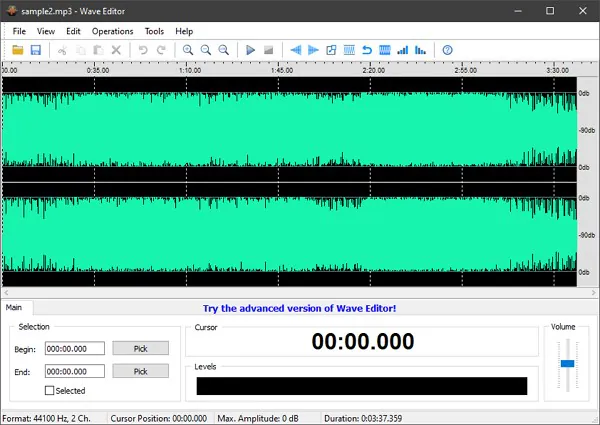Click the 0:35.00 mark on the time ruler
Viewport: 600px width, 425px height.
(98, 70)
